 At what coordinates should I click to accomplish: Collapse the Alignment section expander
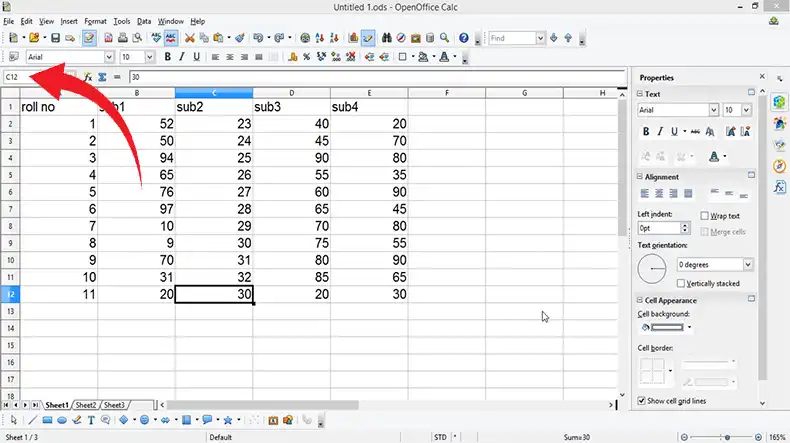640,176
